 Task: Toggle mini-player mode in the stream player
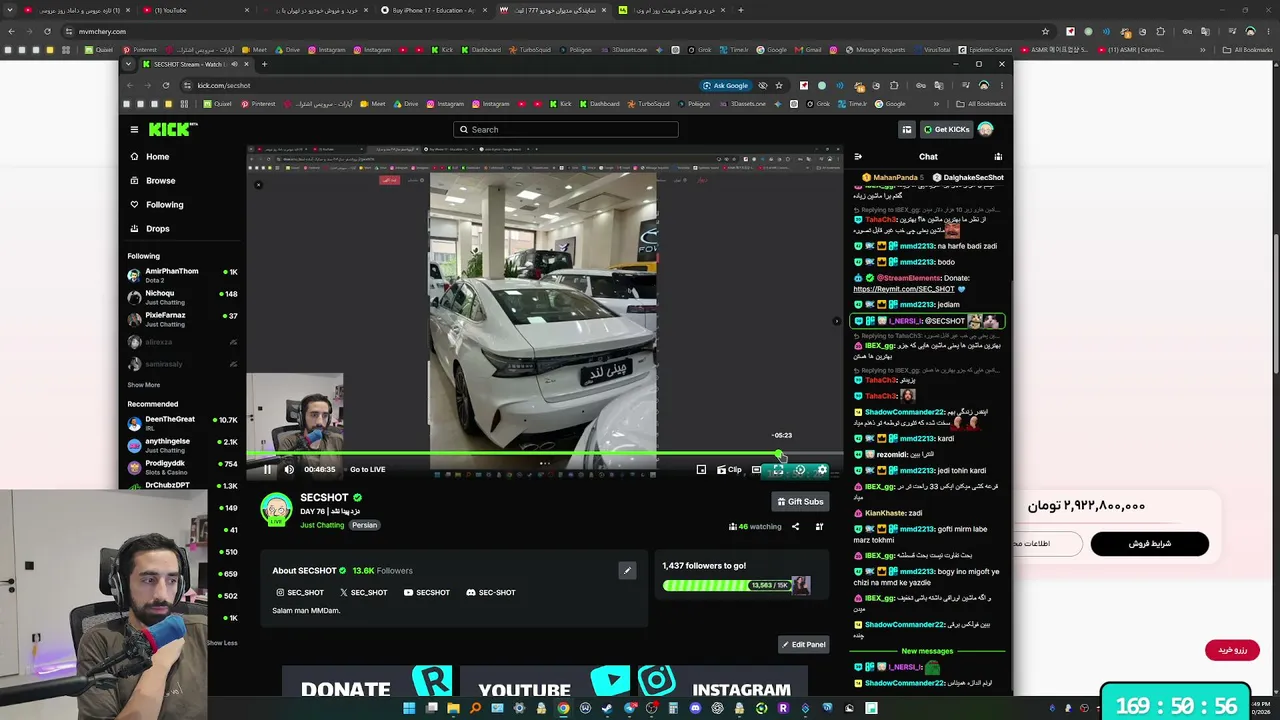[701, 469]
